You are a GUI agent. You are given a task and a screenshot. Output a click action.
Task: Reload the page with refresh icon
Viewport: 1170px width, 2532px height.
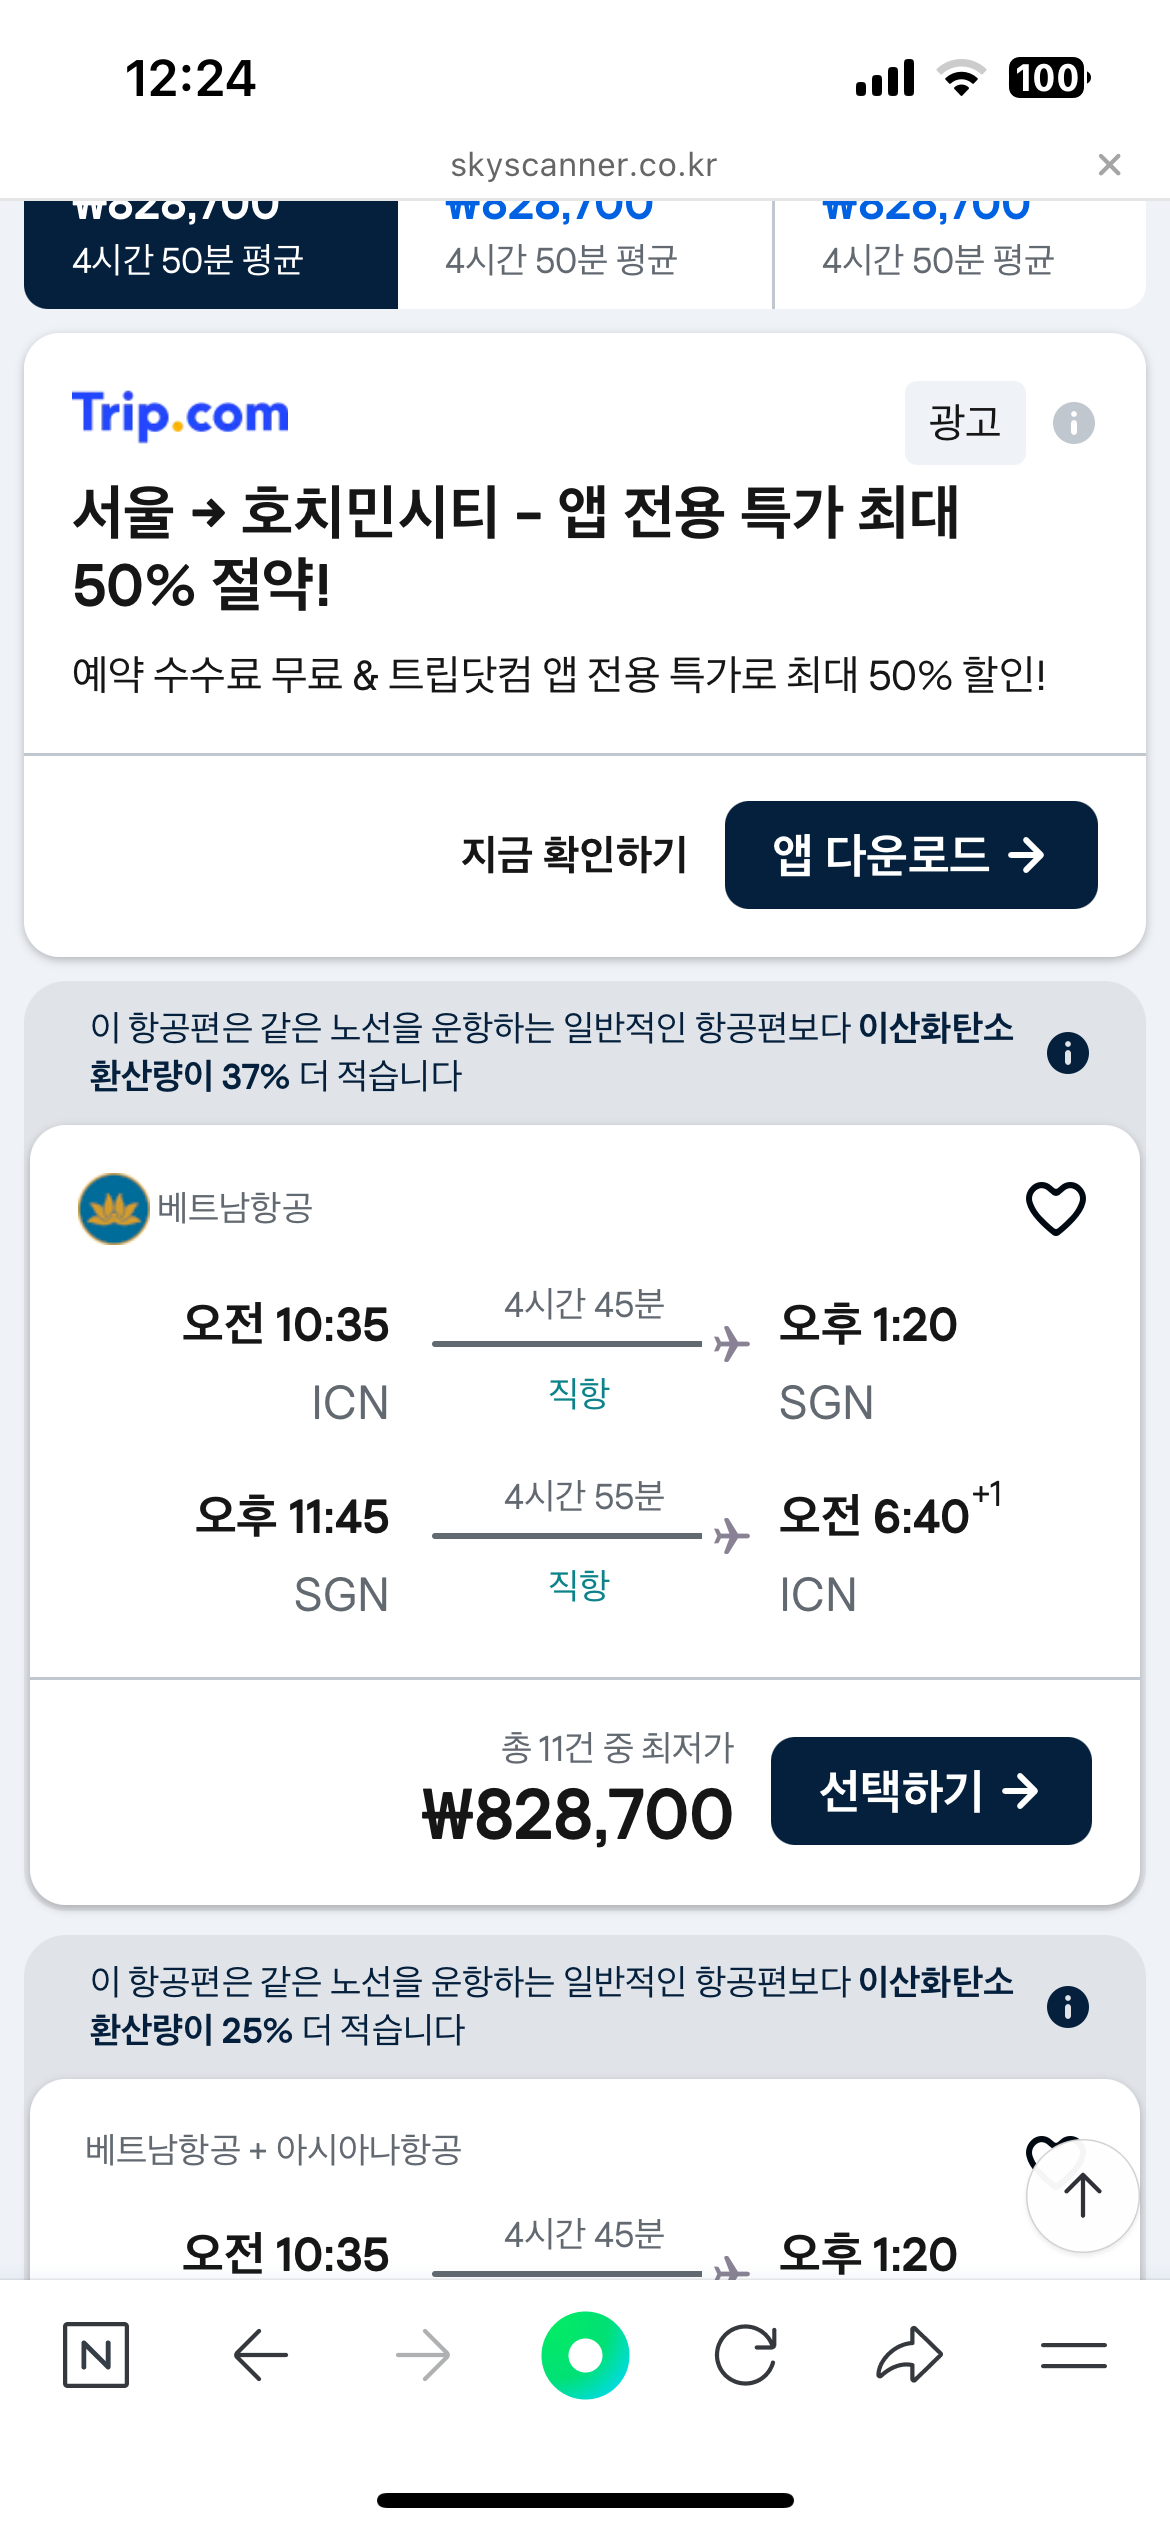click(x=746, y=2355)
